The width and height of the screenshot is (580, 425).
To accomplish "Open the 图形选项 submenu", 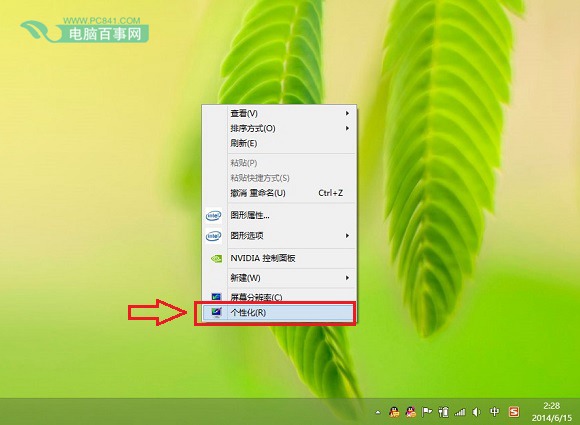I will [x=279, y=236].
